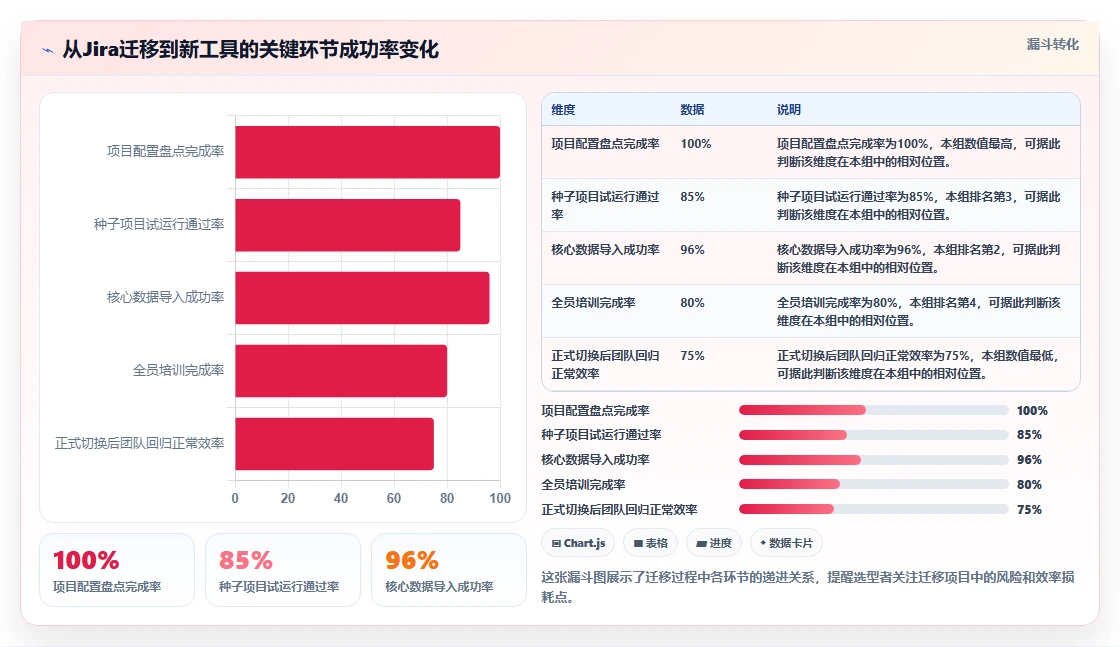Image resolution: width=1120 pixels, height=647 pixels.
Task: Click the description mentioning 本组排名第2
Action: point(919,259)
